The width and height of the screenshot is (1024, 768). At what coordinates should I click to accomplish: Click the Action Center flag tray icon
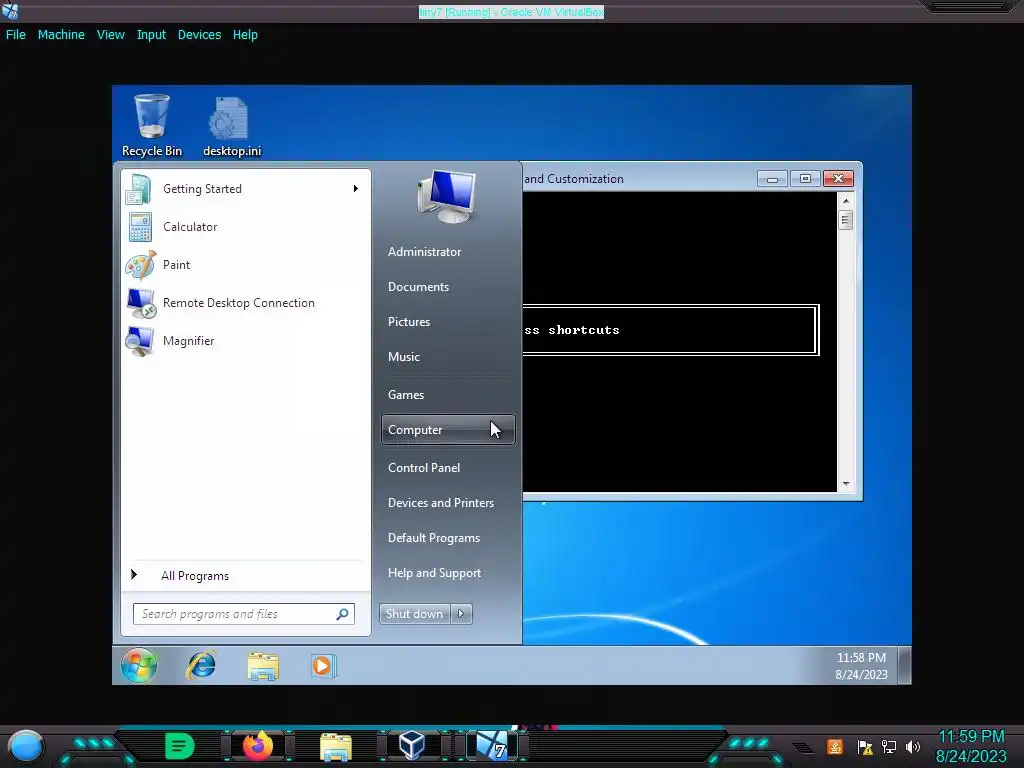tap(865, 746)
